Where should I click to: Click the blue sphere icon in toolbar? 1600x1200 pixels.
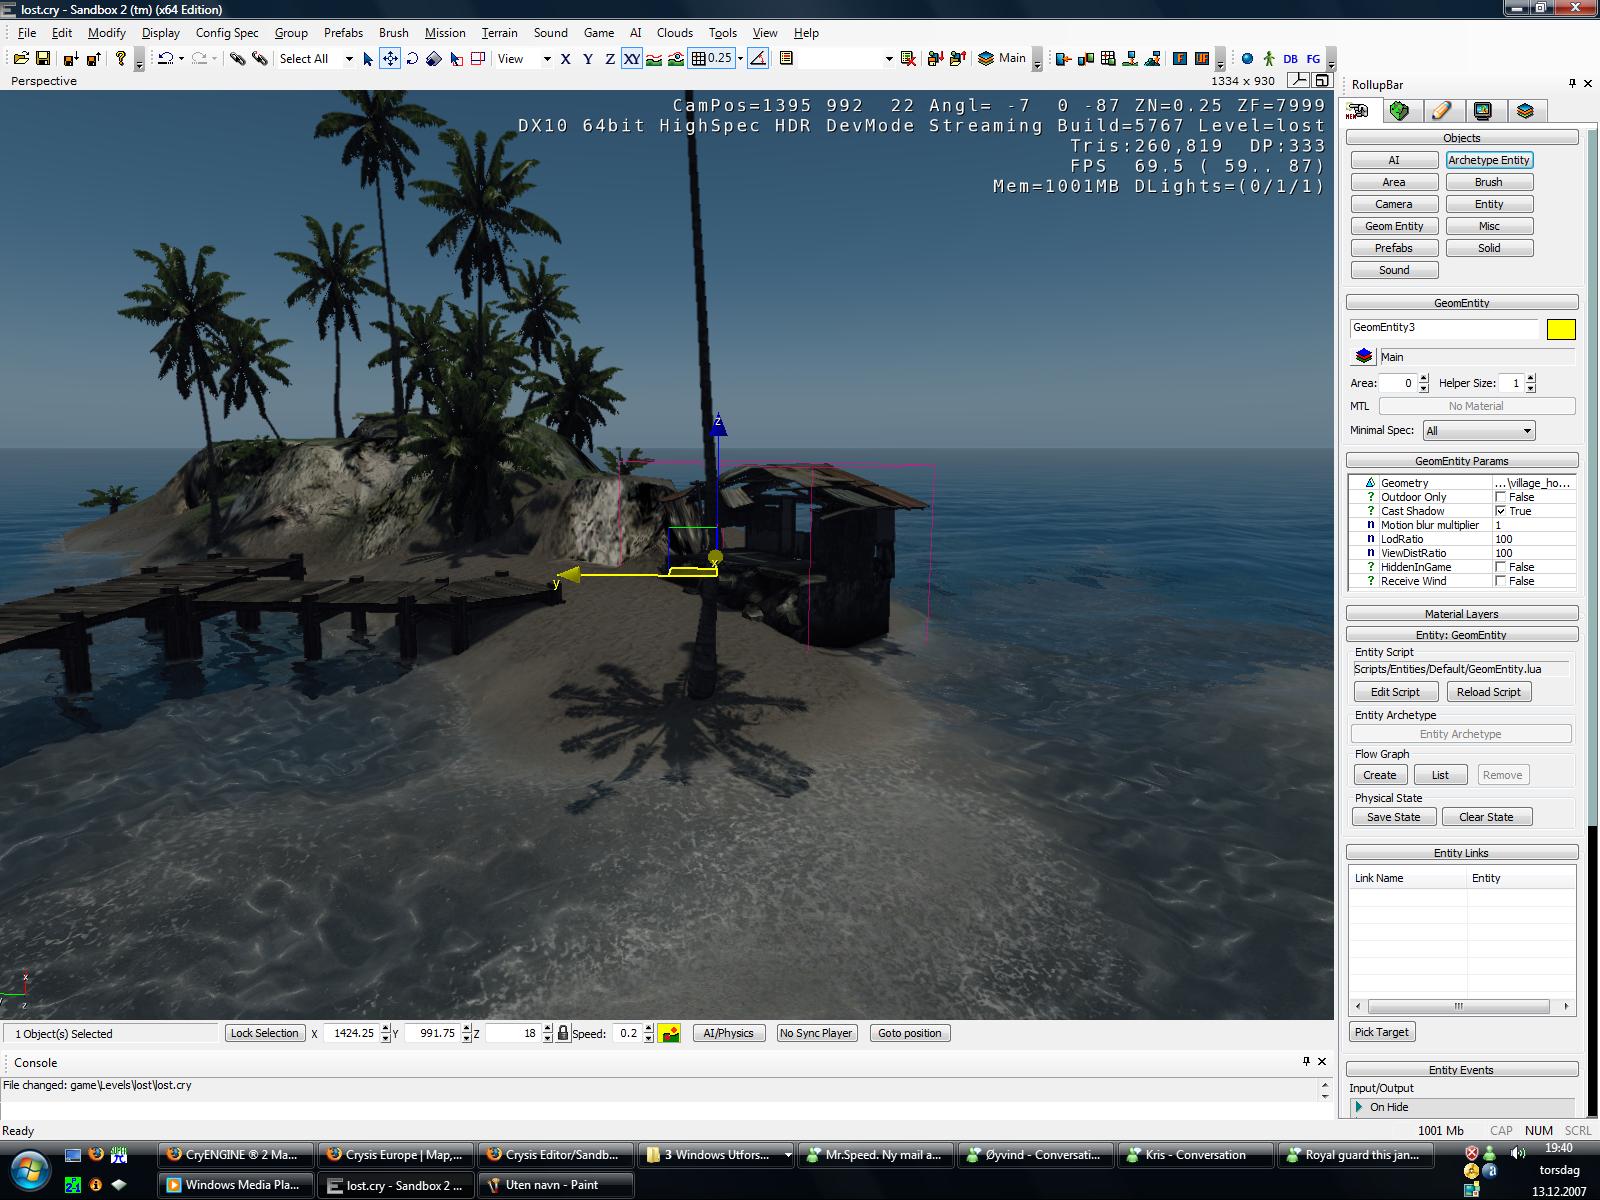[x=1247, y=59]
